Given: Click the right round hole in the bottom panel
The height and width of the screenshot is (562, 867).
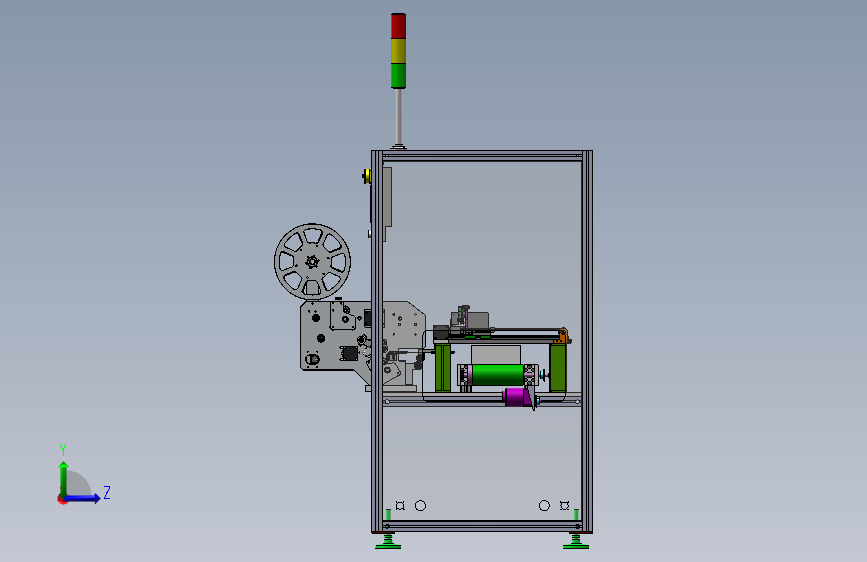Looking at the screenshot, I should tap(544, 506).
